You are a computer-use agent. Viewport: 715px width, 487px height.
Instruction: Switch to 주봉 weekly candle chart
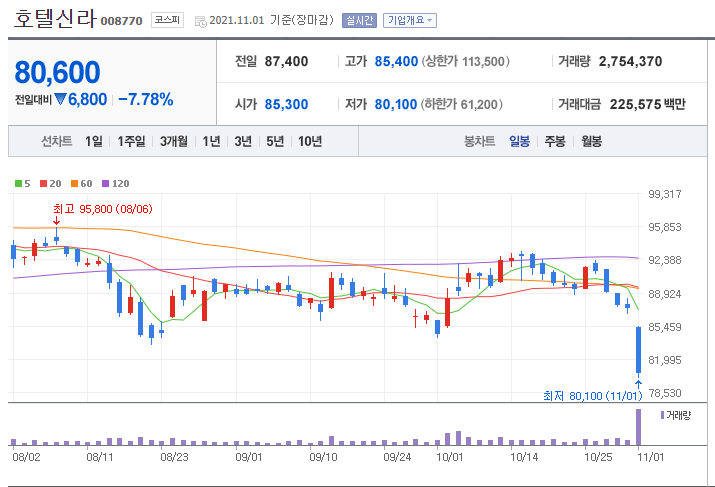point(555,141)
